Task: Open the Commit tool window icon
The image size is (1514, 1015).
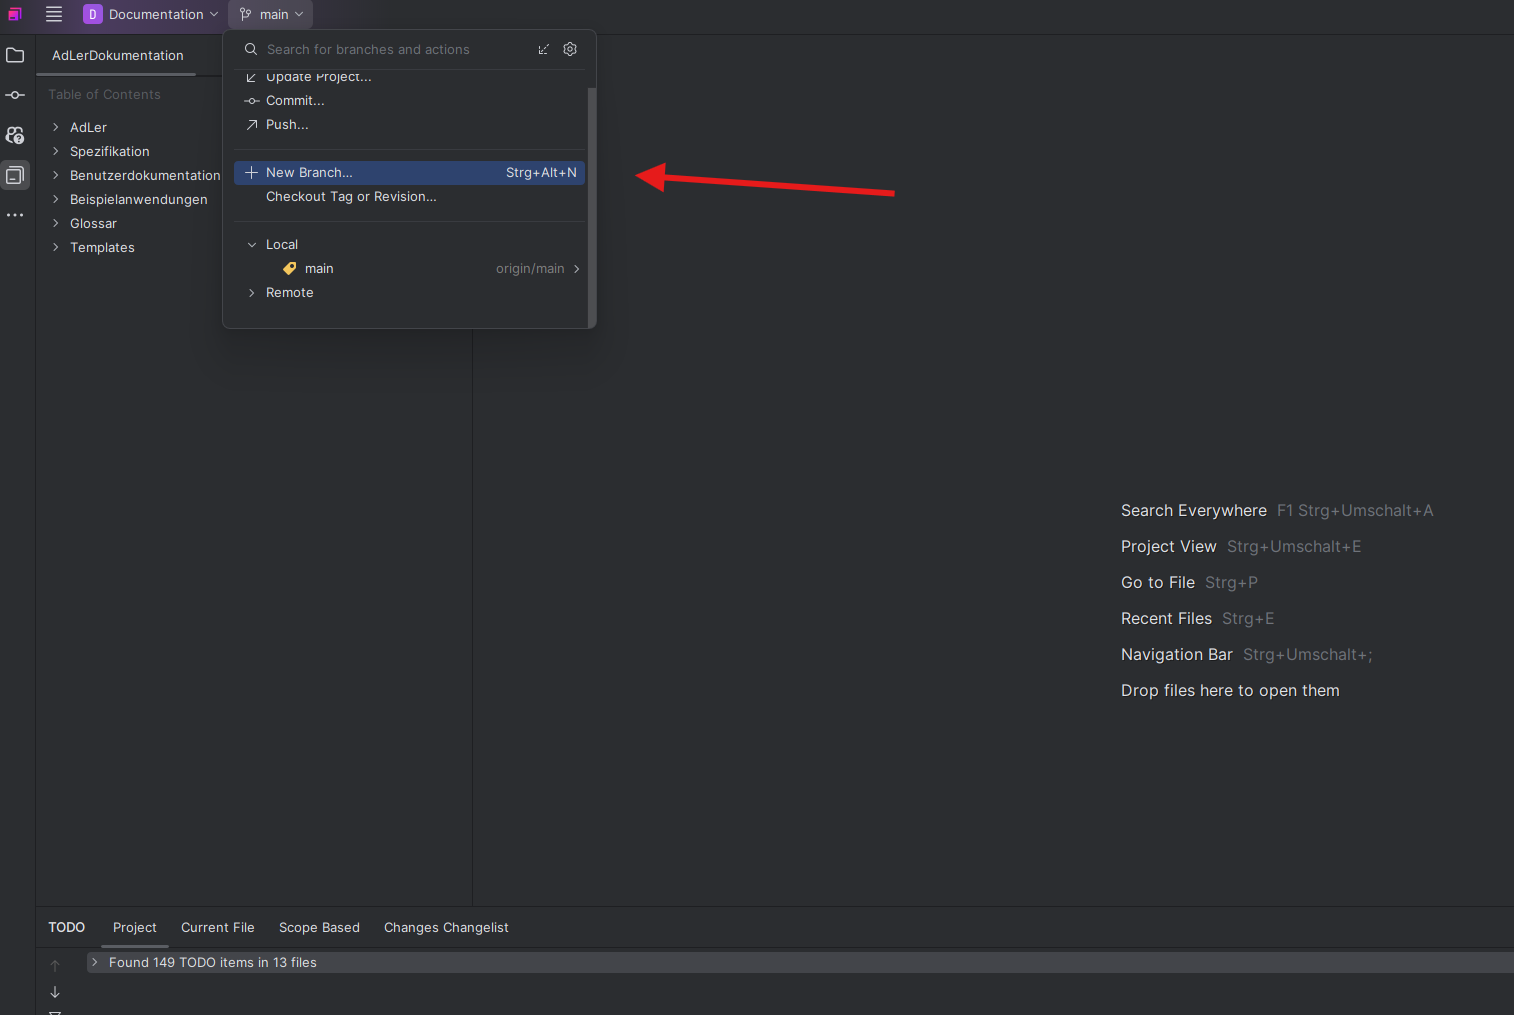Action: click(x=15, y=95)
